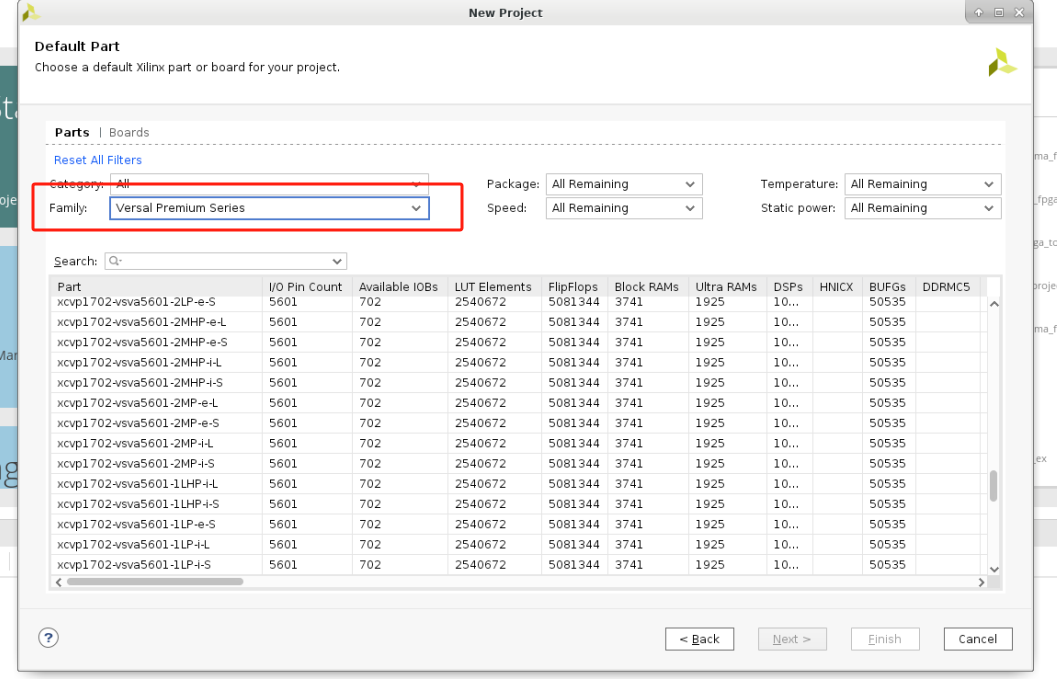Select the Parts tab
Image resolution: width=1057 pixels, height=679 pixels.
click(x=72, y=132)
